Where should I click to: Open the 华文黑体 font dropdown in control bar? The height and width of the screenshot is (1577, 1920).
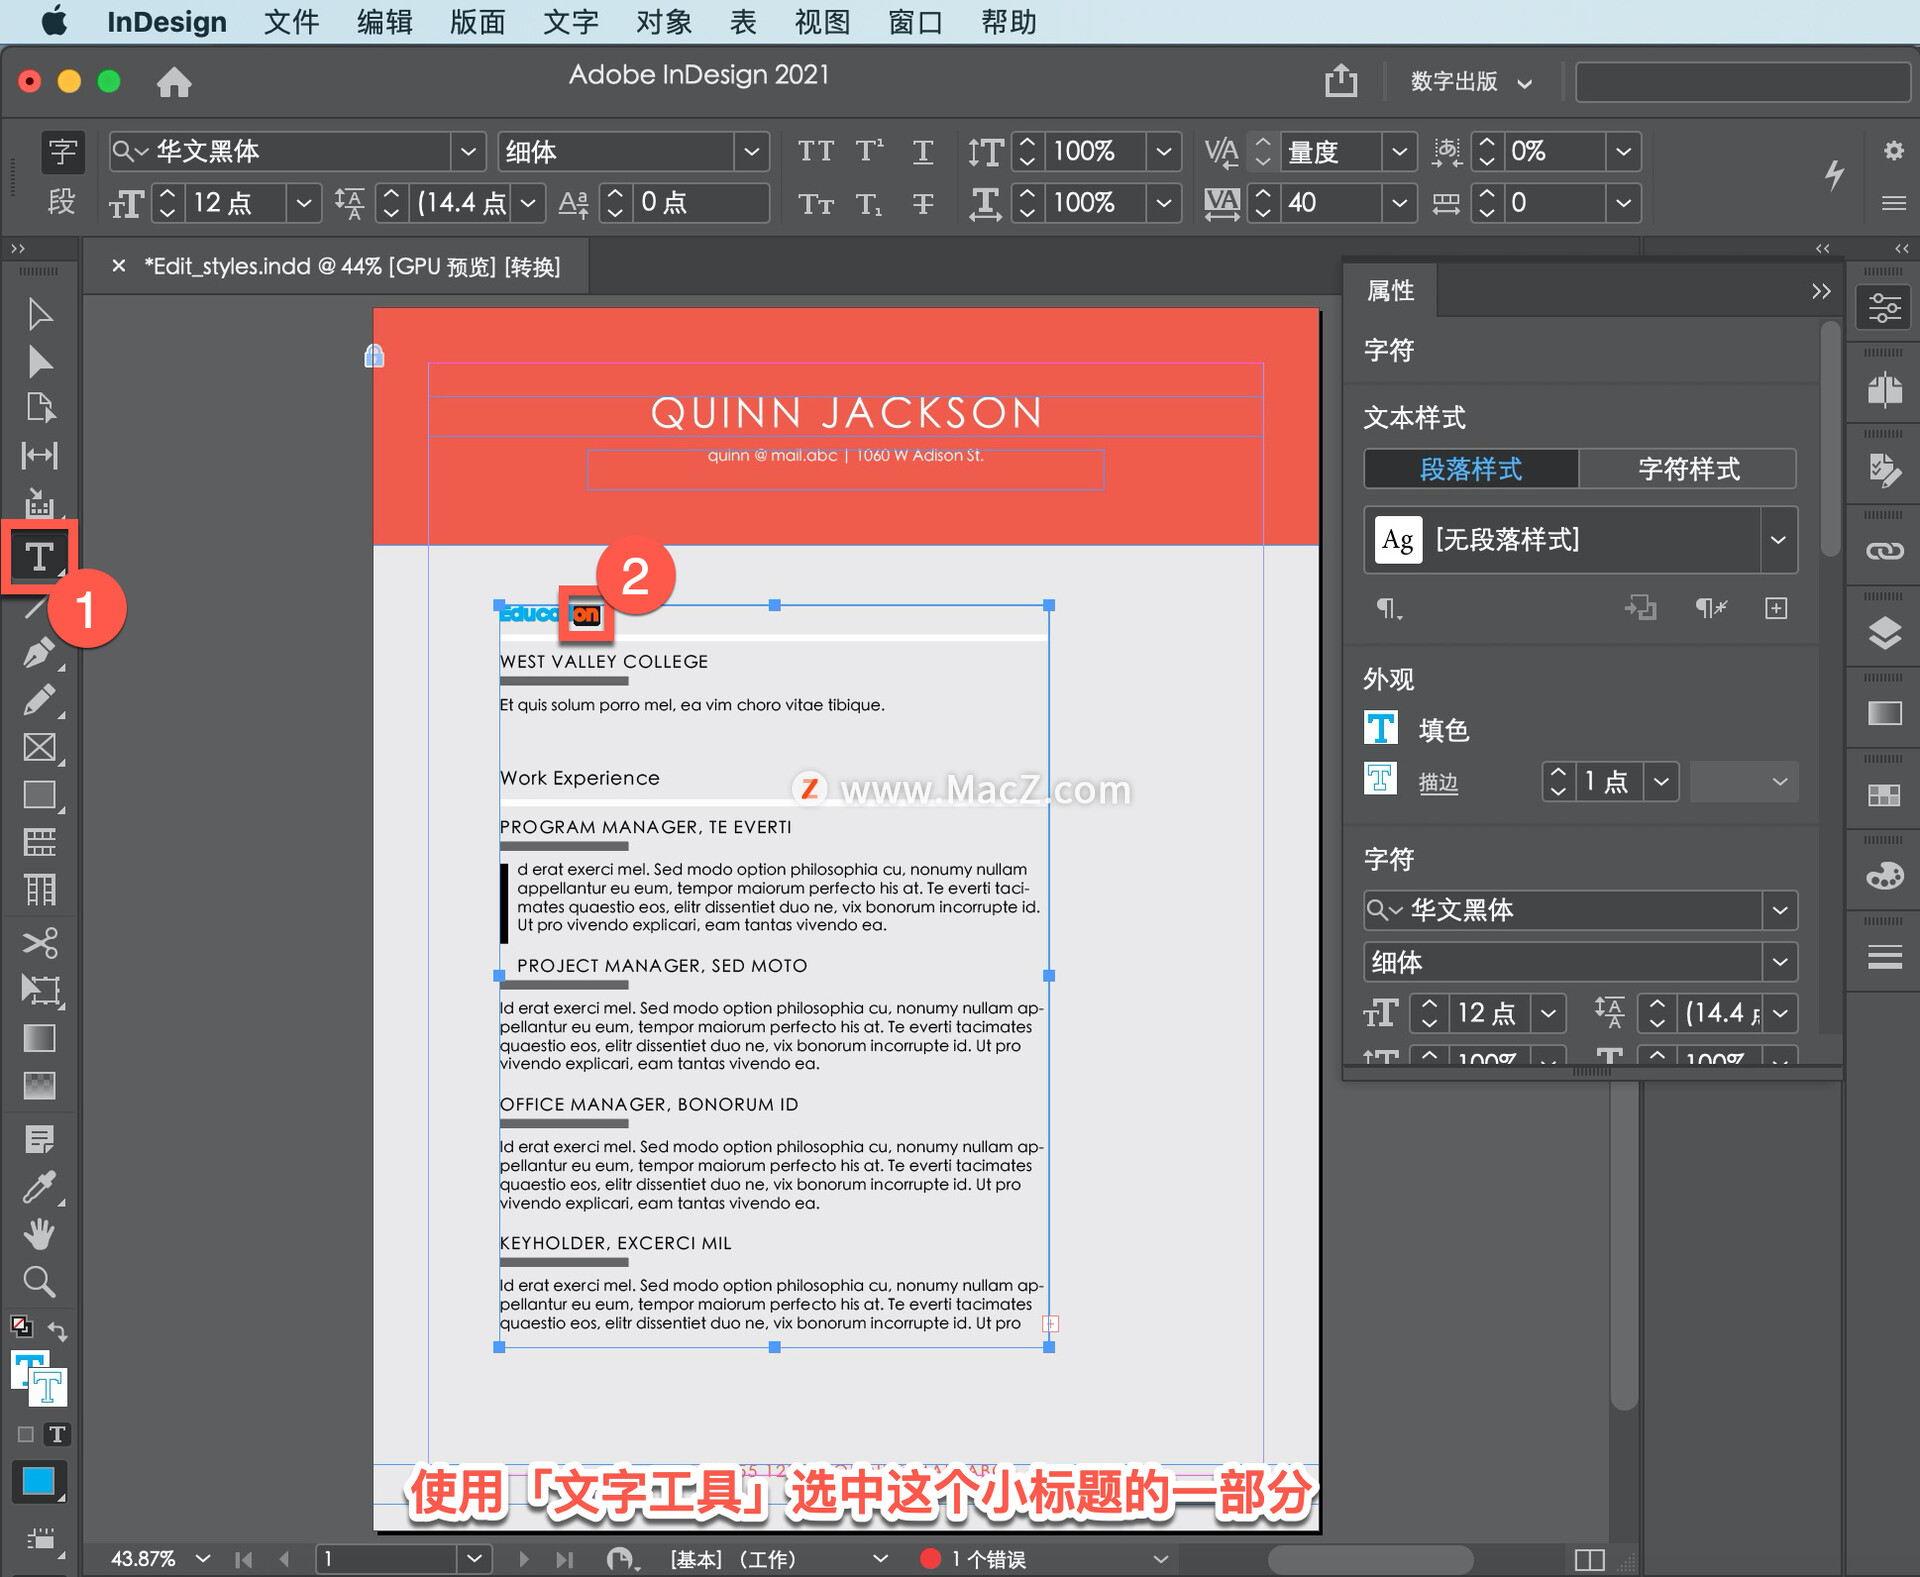point(467,152)
